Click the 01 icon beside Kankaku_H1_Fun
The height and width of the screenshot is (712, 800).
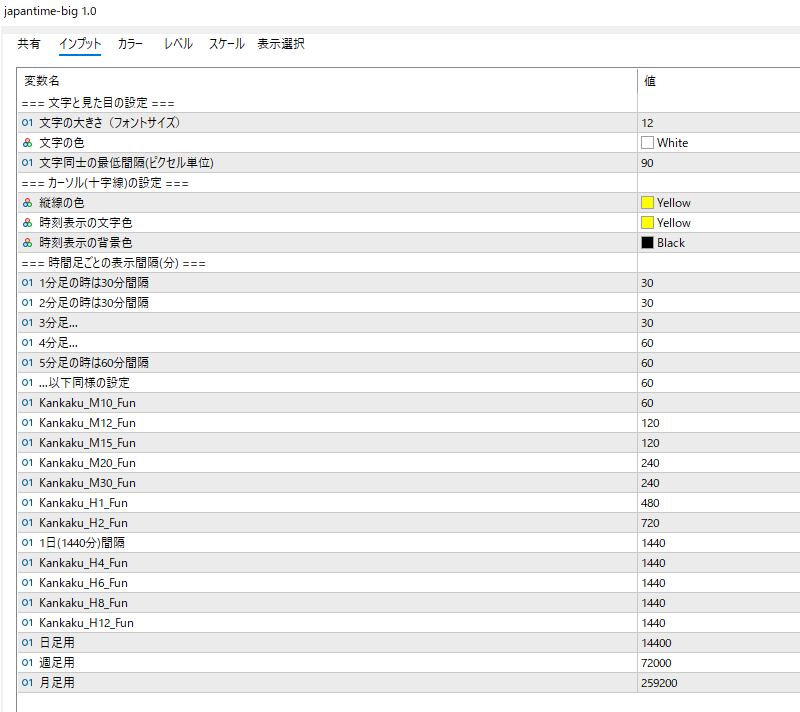[x=27, y=503]
